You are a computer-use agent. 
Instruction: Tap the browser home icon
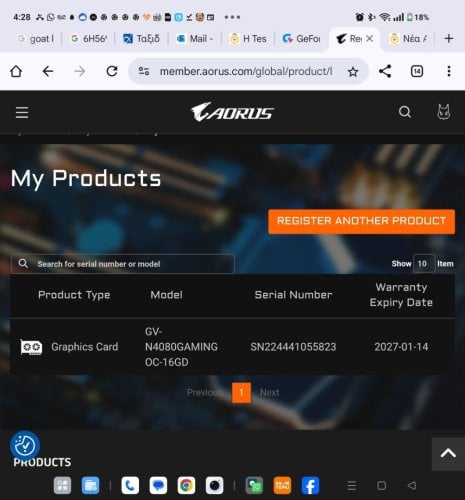tap(16, 71)
